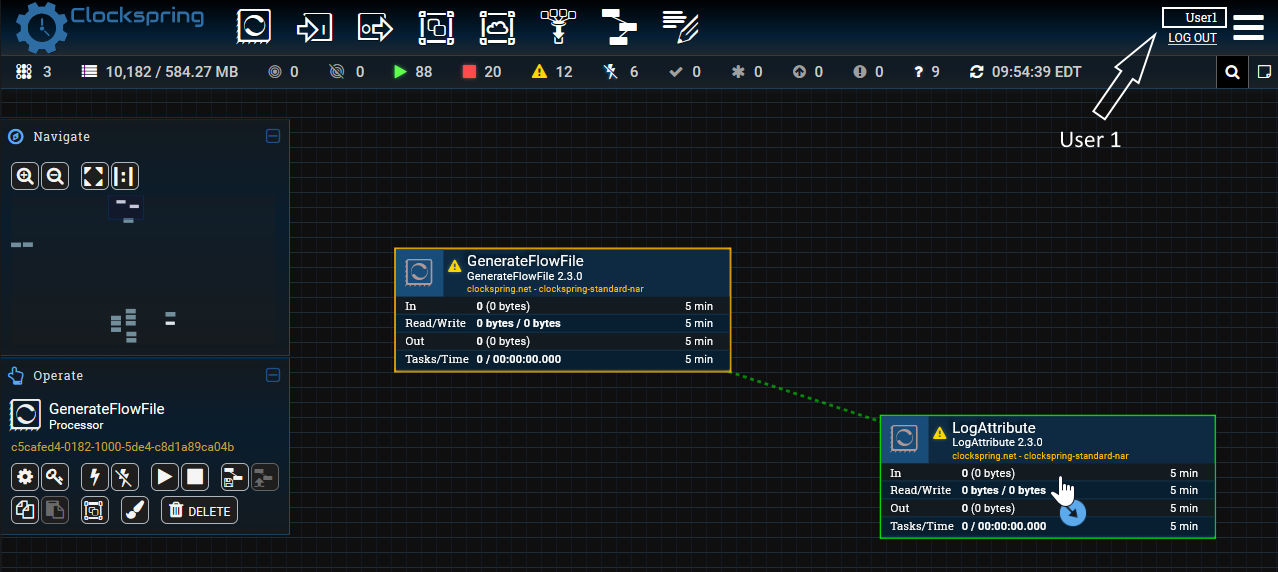Click the last refreshed time 09:54:39 EDT
This screenshot has width=1278, height=572.
coord(1026,72)
